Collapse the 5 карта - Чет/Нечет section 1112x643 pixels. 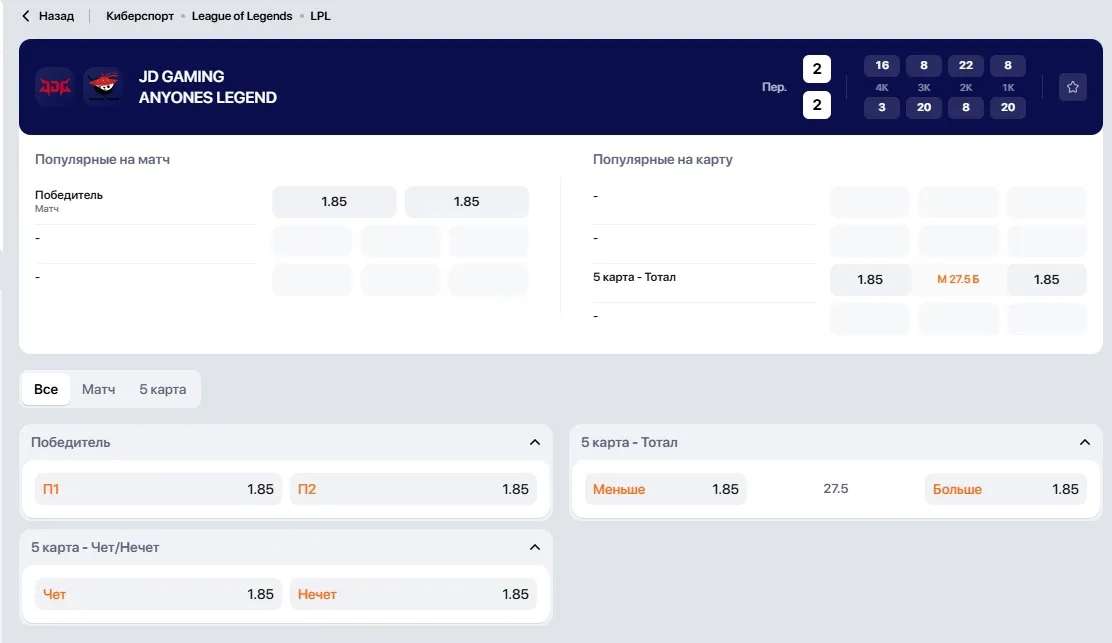(x=535, y=547)
